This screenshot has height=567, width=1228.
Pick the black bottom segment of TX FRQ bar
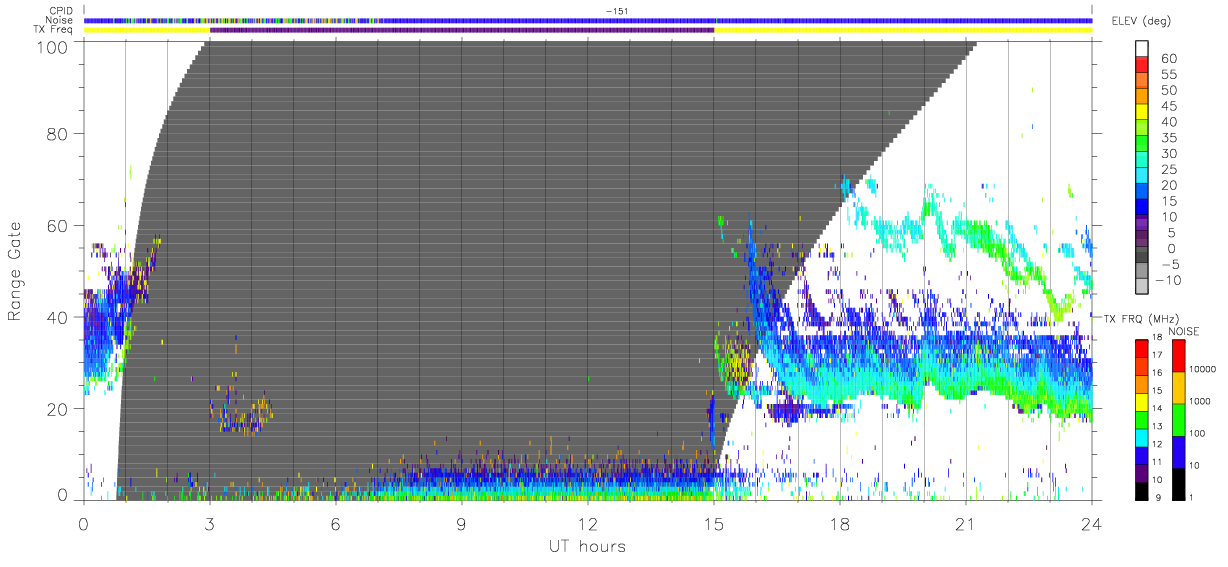click(1143, 492)
